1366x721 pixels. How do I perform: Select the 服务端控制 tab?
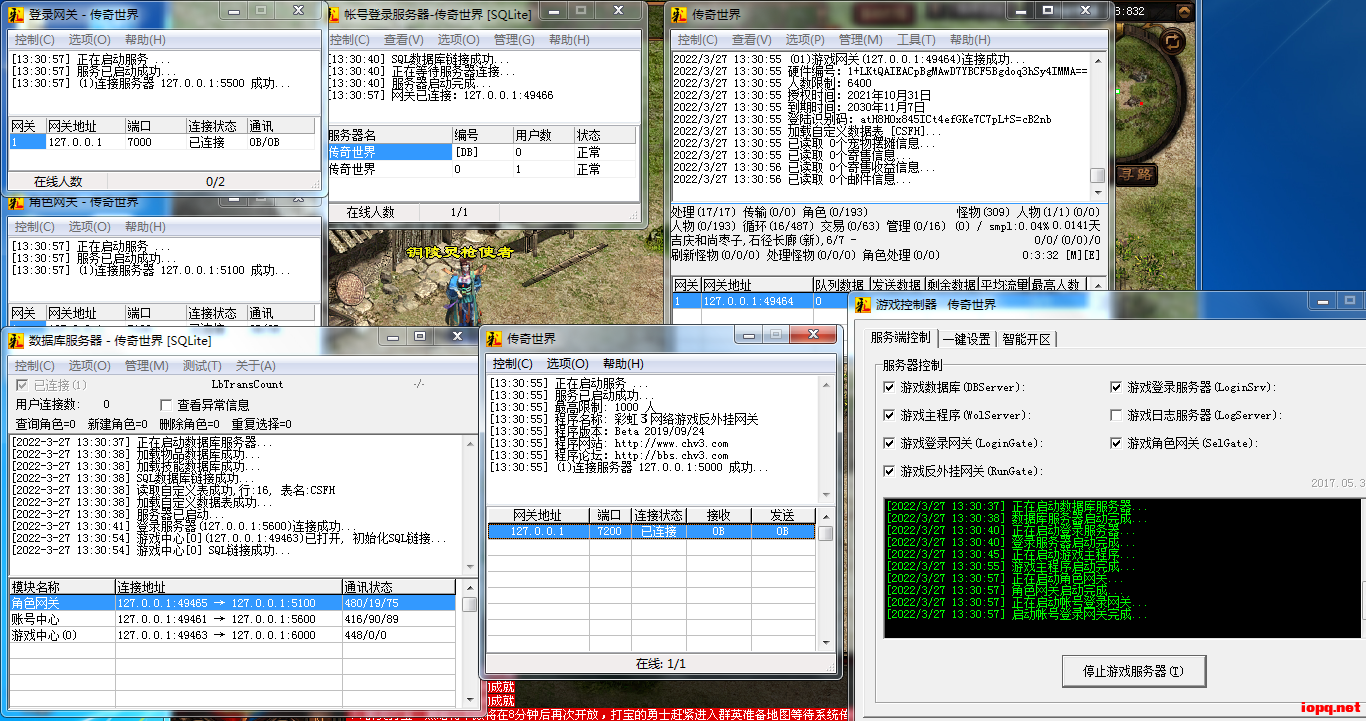click(900, 338)
